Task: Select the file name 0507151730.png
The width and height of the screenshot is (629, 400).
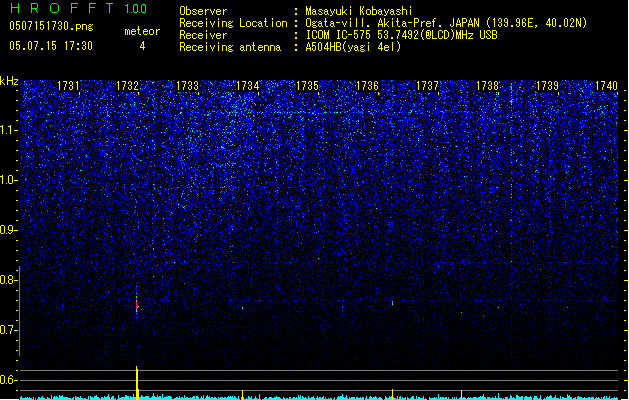Action: 51,27
